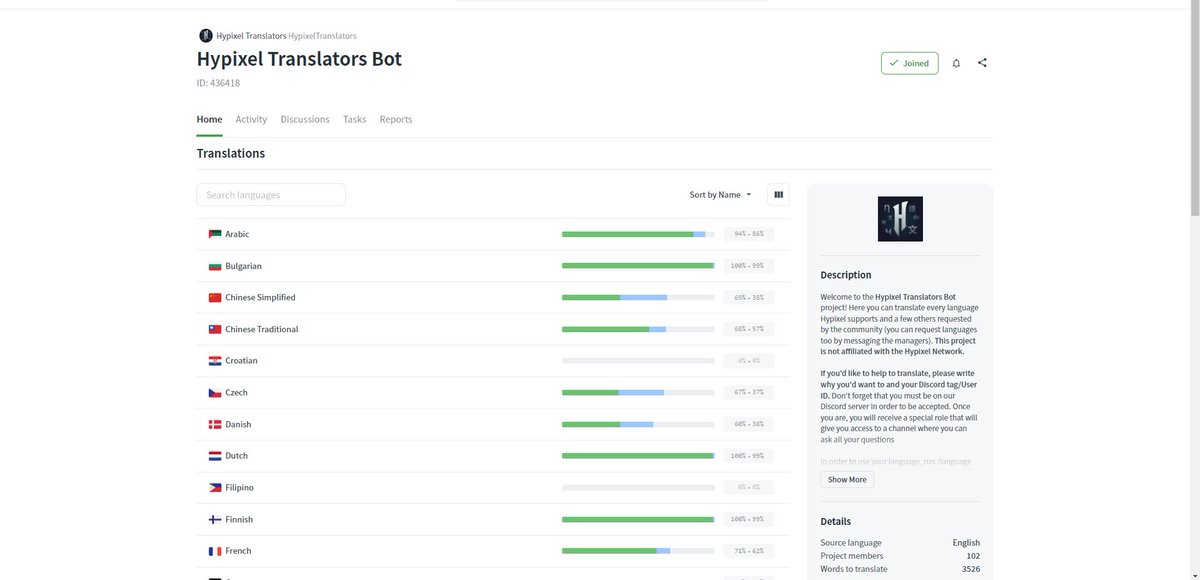The height and width of the screenshot is (580, 1200).
Task: Open the Discussions tab
Action: pos(305,119)
